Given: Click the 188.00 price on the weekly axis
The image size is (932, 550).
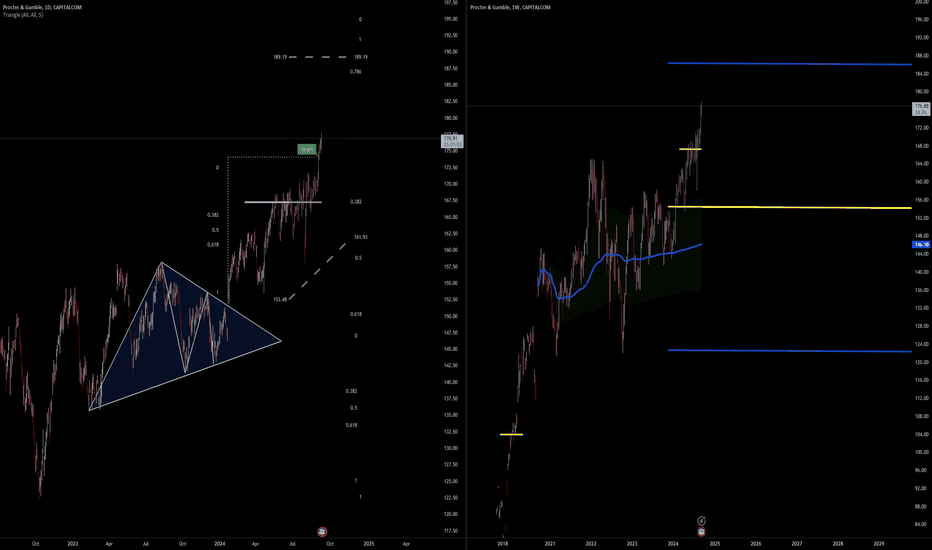Looking at the screenshot, I should coord(922,56).
